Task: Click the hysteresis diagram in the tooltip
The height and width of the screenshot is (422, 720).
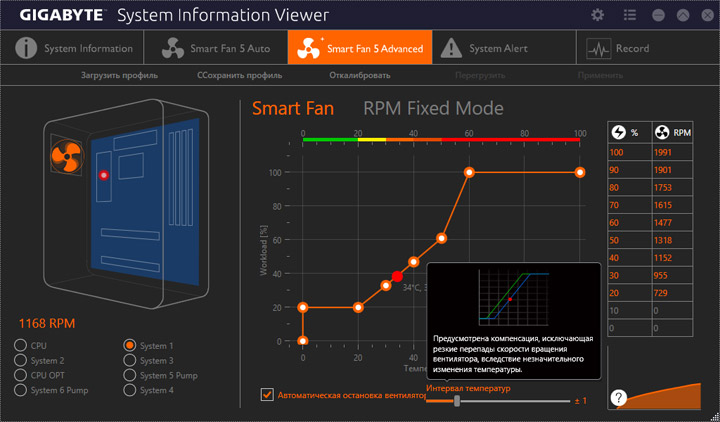Action: coord(514,297)
